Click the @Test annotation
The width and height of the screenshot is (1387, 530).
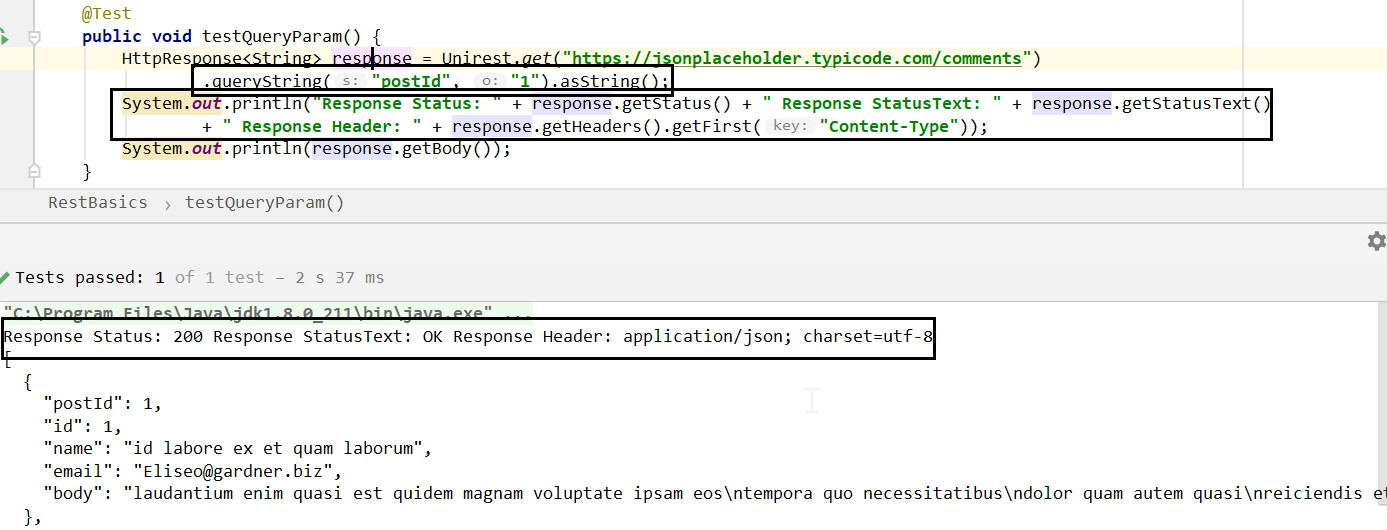point(107,15)
